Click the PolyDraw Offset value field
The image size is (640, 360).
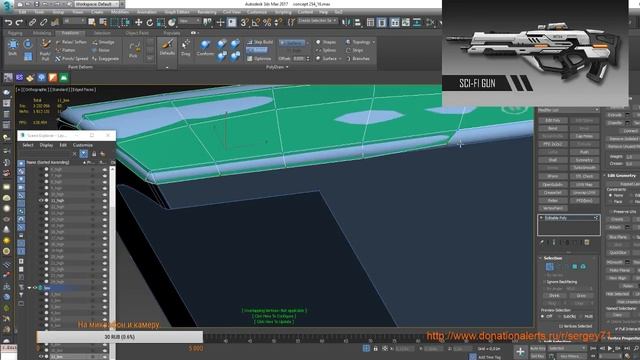tap(298, 59)
